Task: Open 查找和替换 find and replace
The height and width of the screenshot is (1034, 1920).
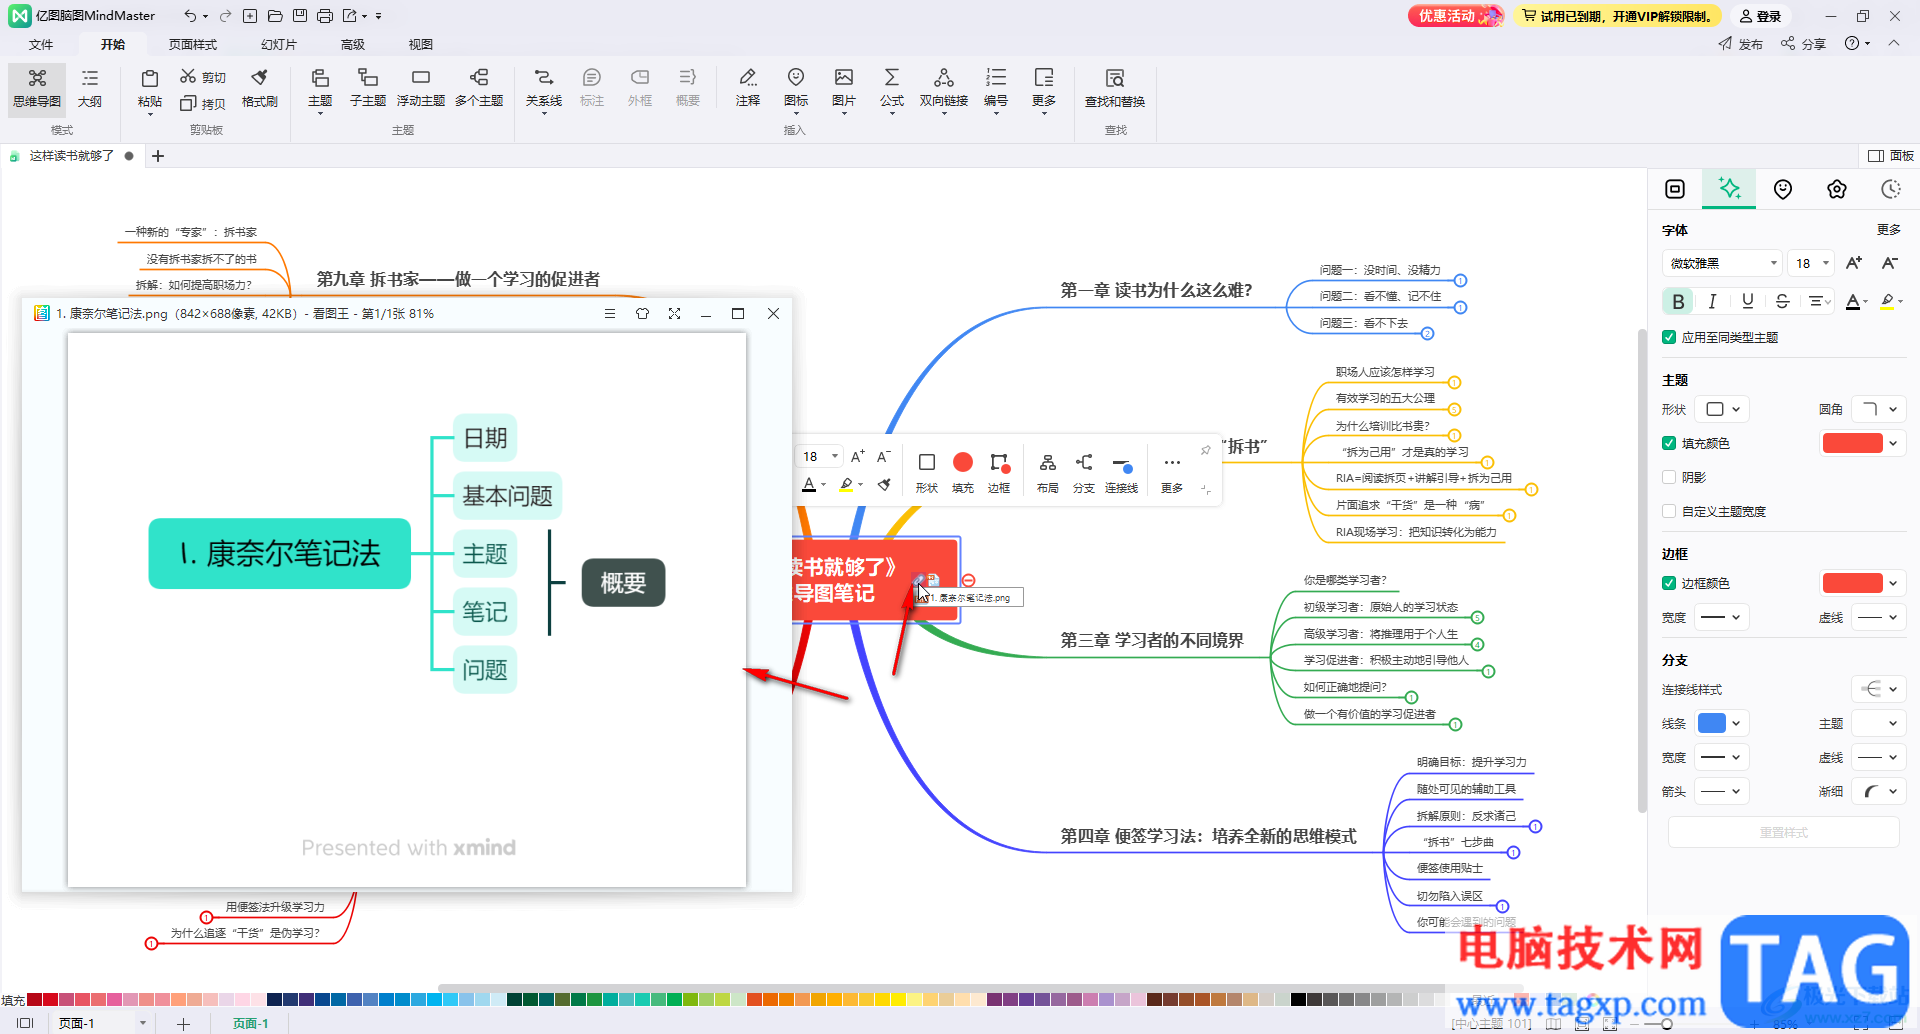Action: click(1115, 89)
